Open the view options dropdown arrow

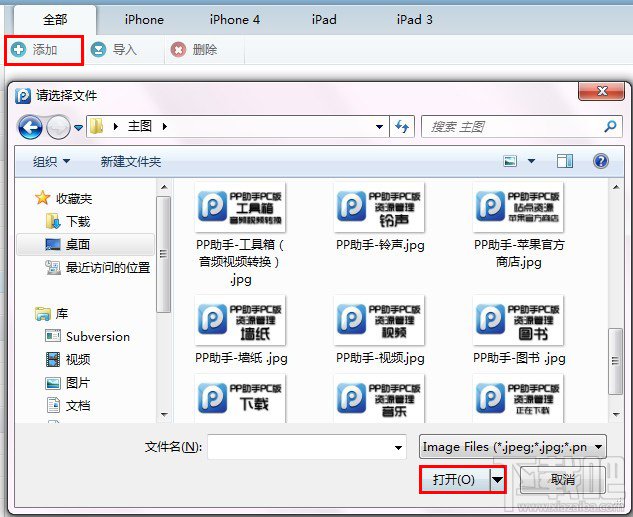coord(532,161)
